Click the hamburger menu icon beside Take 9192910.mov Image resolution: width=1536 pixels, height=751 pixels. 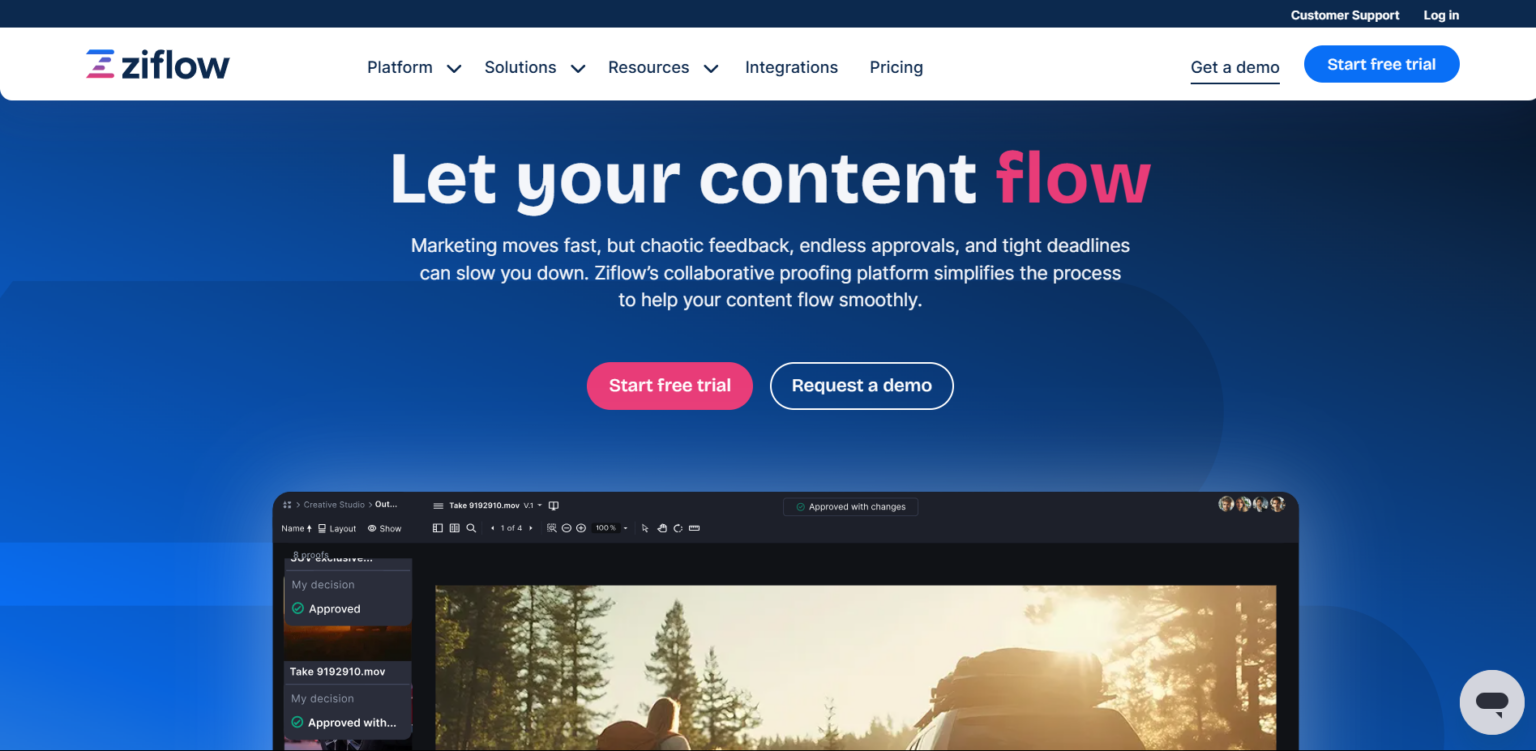[x=438, y=506]
